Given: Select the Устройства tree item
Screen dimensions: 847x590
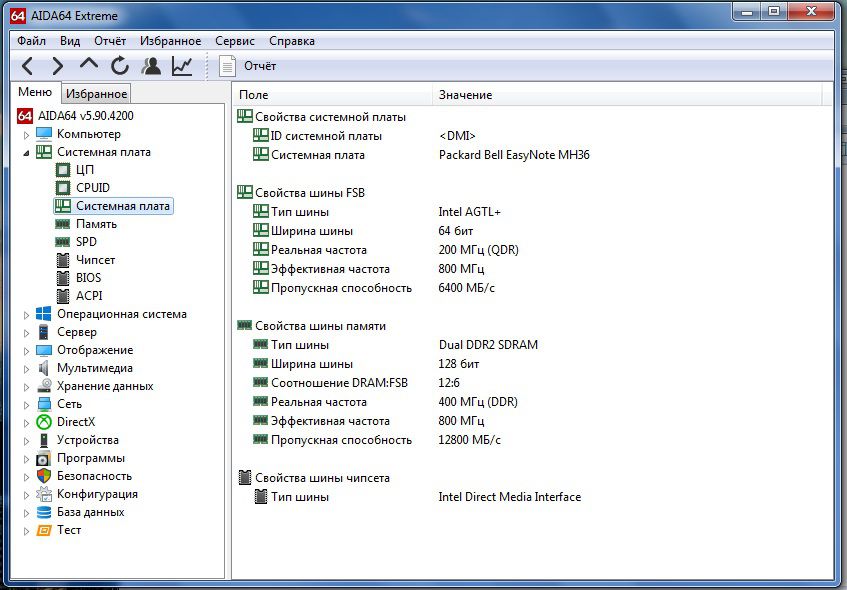Looking at the screenshot, I should pos(88,440).
